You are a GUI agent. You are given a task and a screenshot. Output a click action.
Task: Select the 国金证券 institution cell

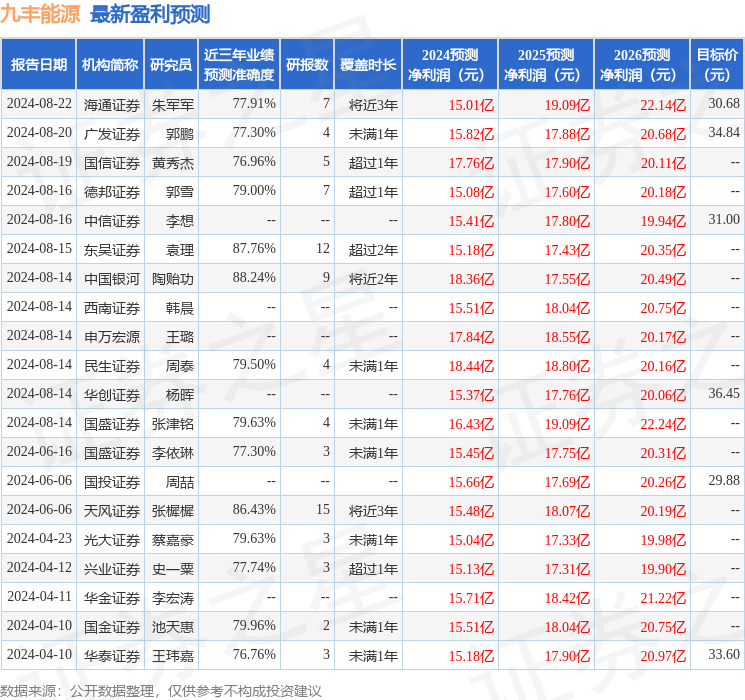112,627
